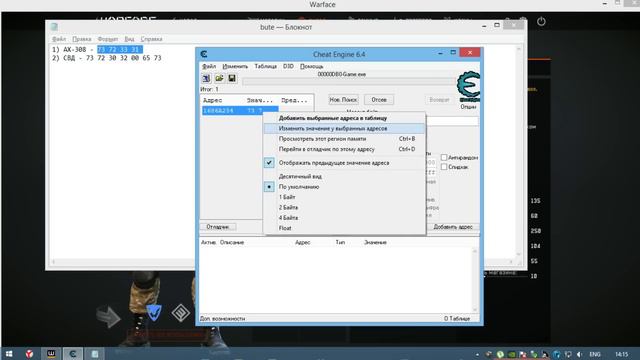Click the 'Отладчик' button
This screenshot has width=640, height=360.
pyautogui.click(x=218, y=227)
